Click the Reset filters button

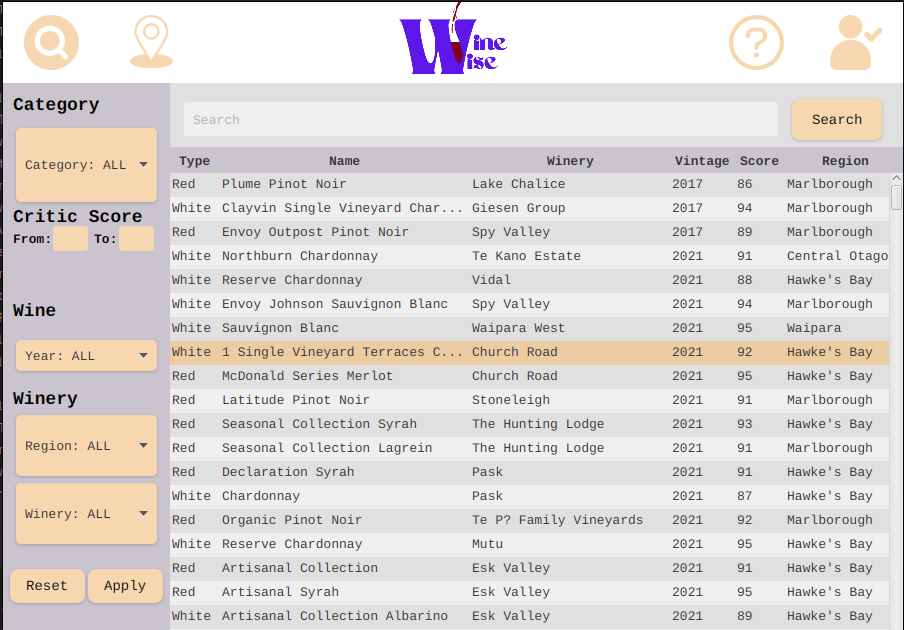coord(47,586)
